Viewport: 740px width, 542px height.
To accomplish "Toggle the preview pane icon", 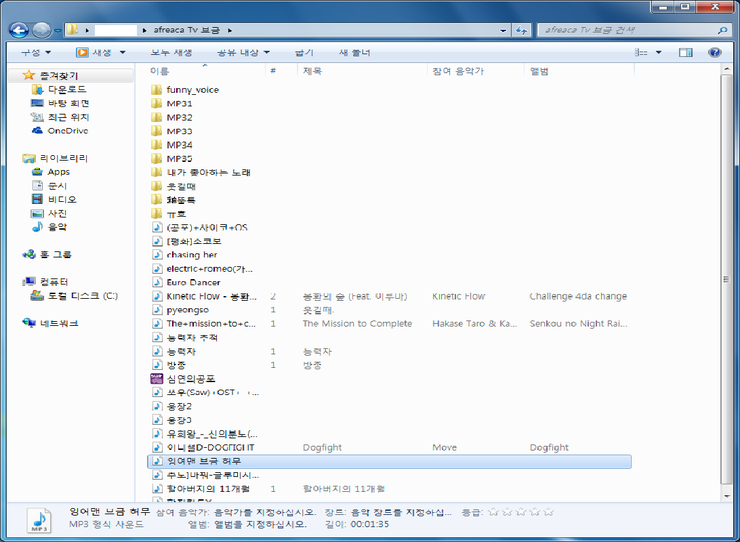I will coord(685,52).
